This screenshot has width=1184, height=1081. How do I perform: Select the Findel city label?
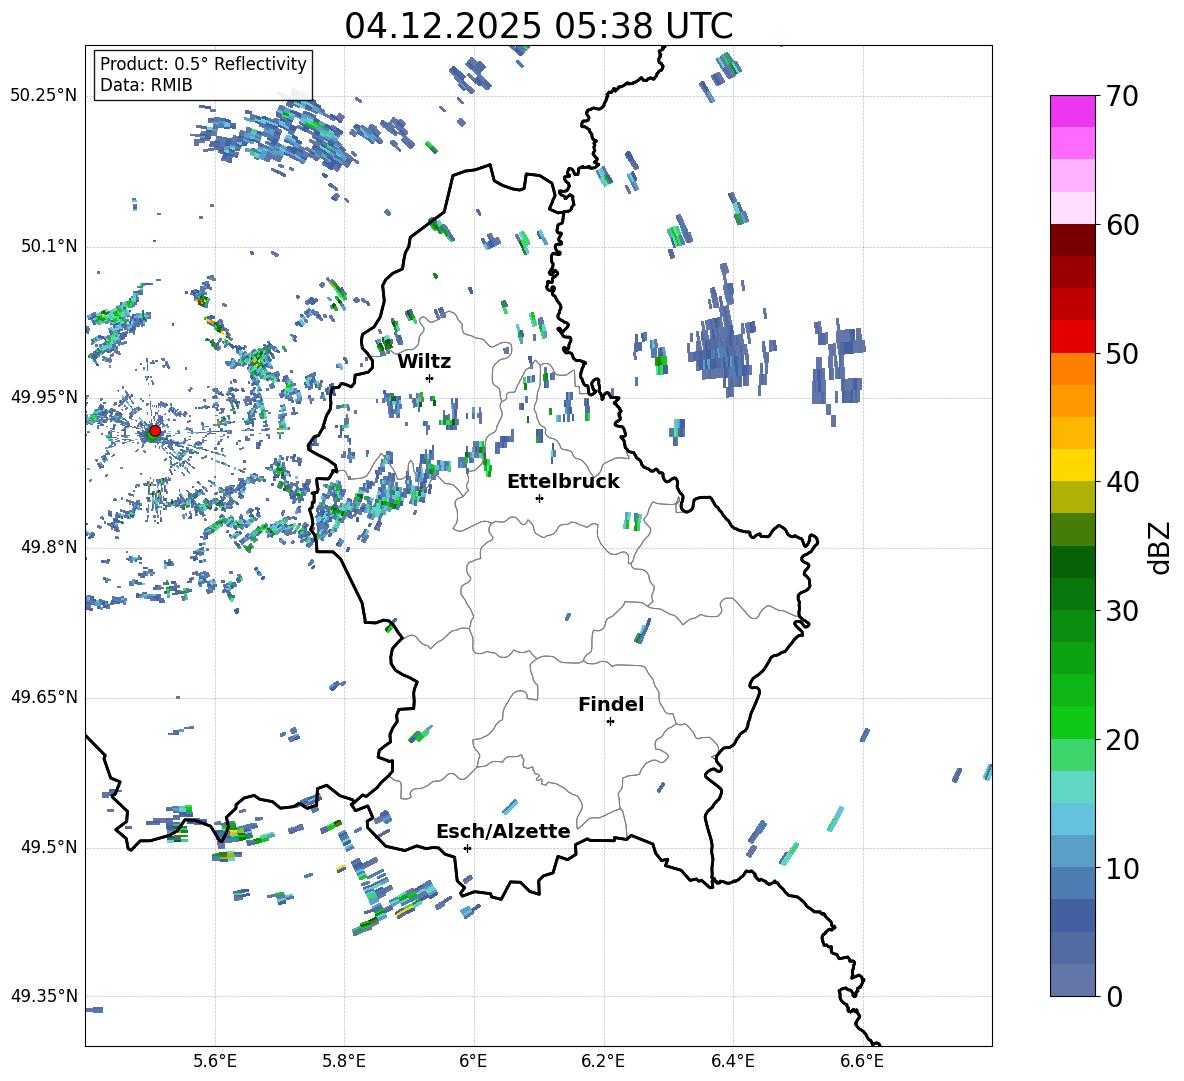(610, 704)
